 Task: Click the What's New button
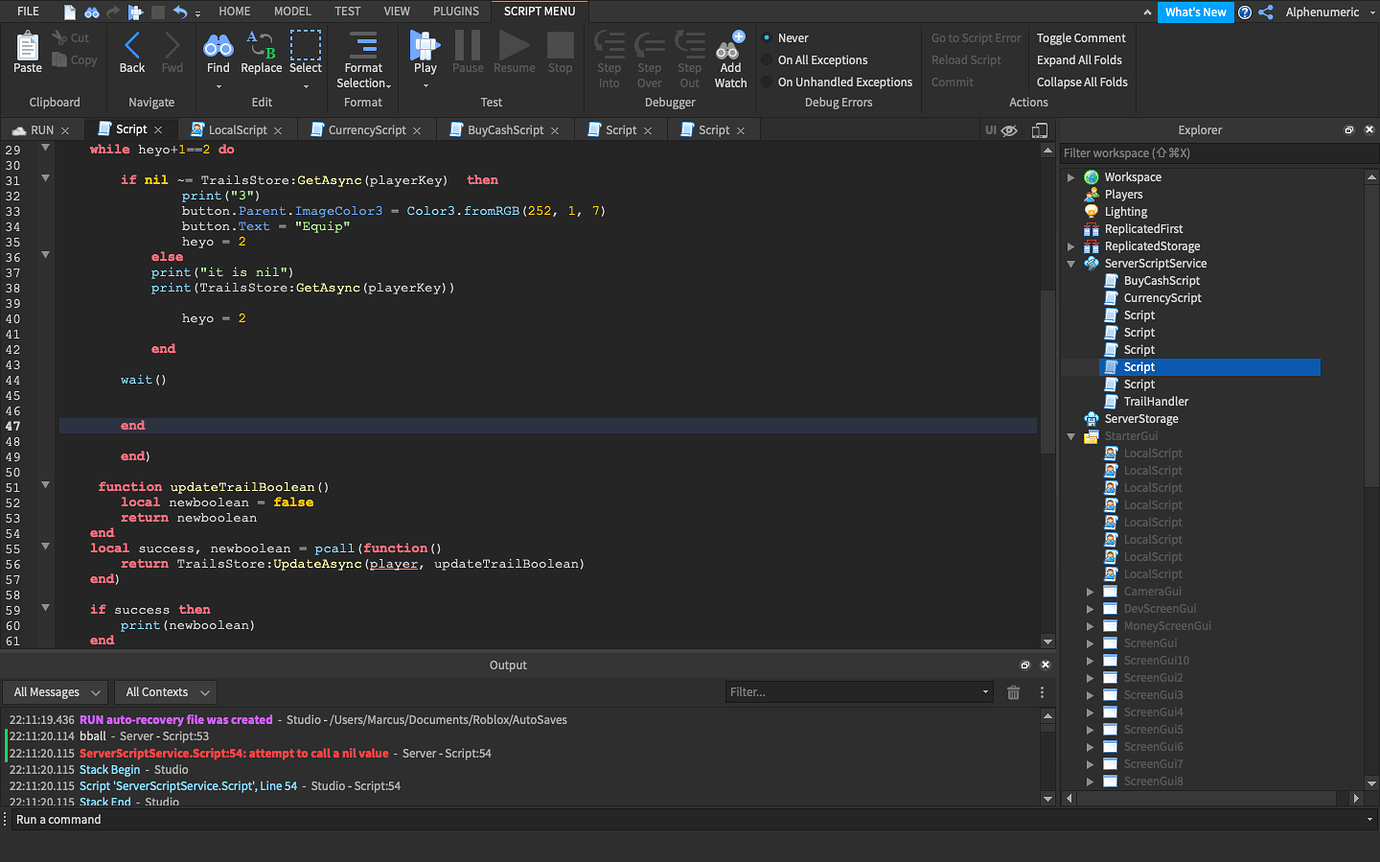point(1195,11)
